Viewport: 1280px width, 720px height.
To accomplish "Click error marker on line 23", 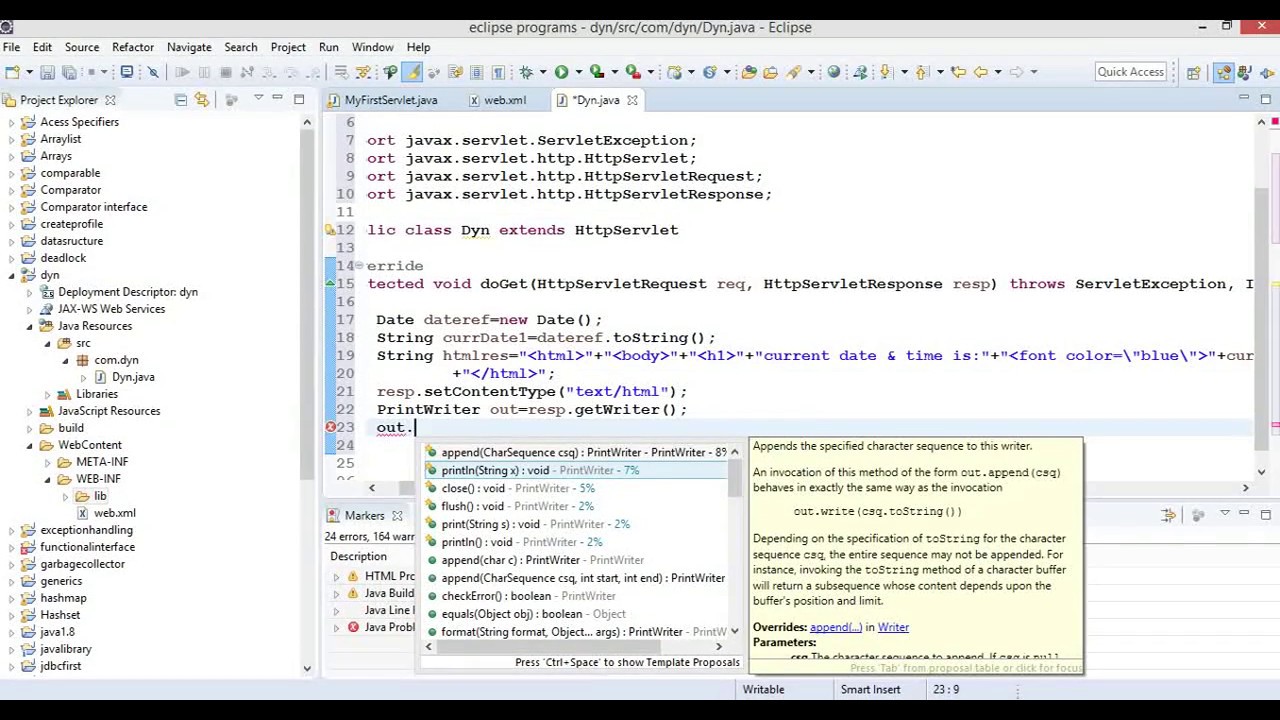I will [x=331, y=428].
